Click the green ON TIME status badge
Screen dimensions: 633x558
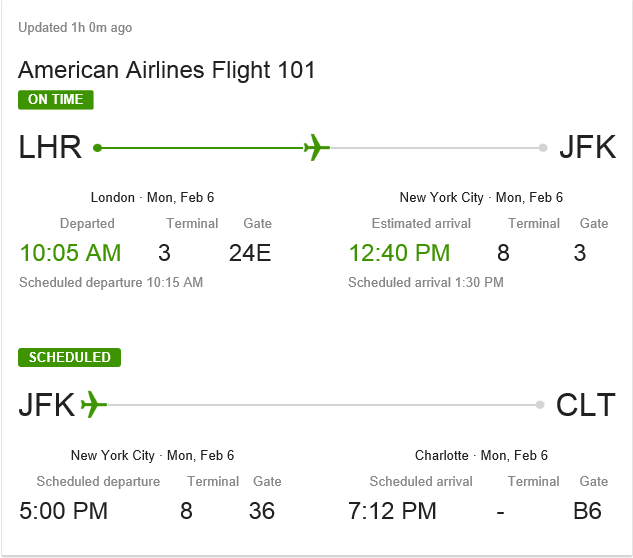56,99
